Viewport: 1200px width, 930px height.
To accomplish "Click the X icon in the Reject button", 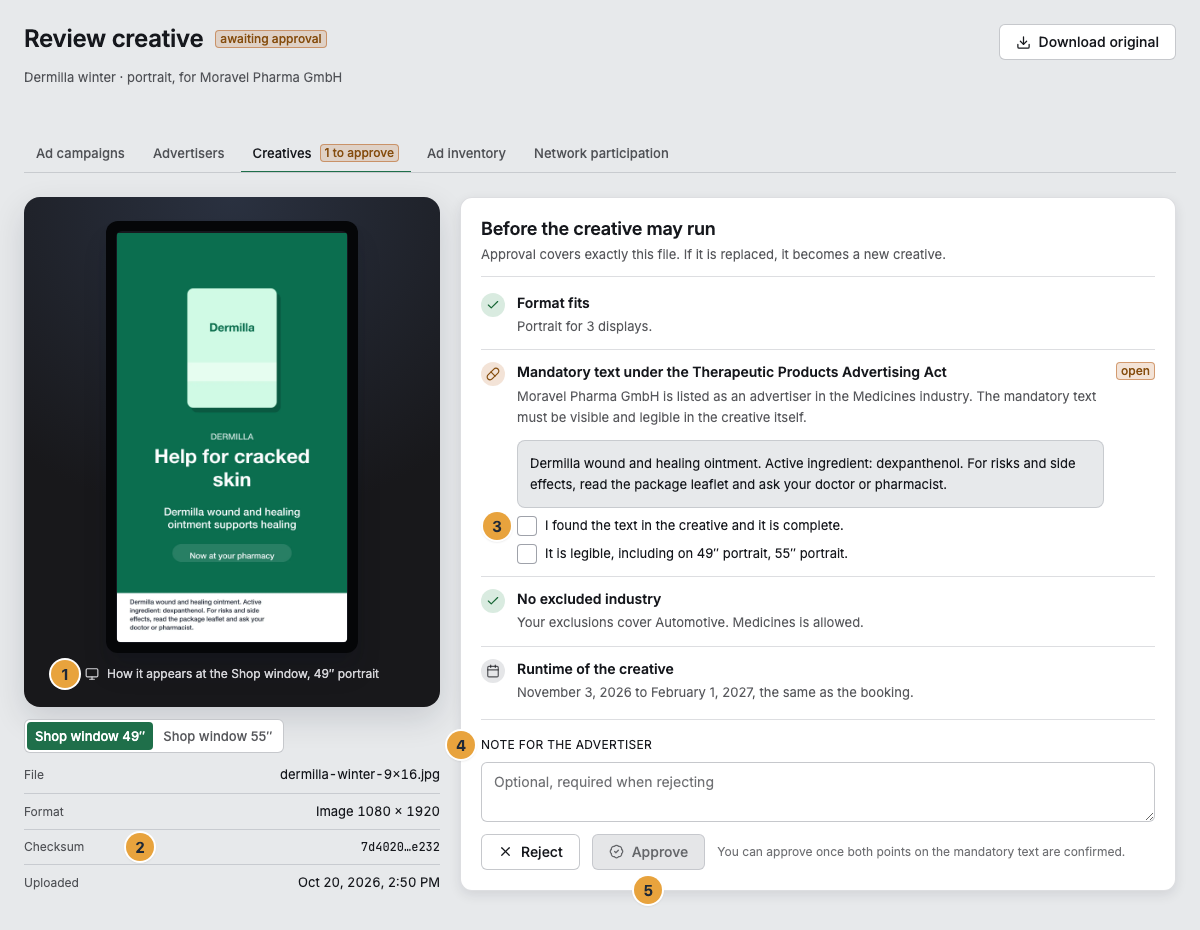I will [505, 852].
